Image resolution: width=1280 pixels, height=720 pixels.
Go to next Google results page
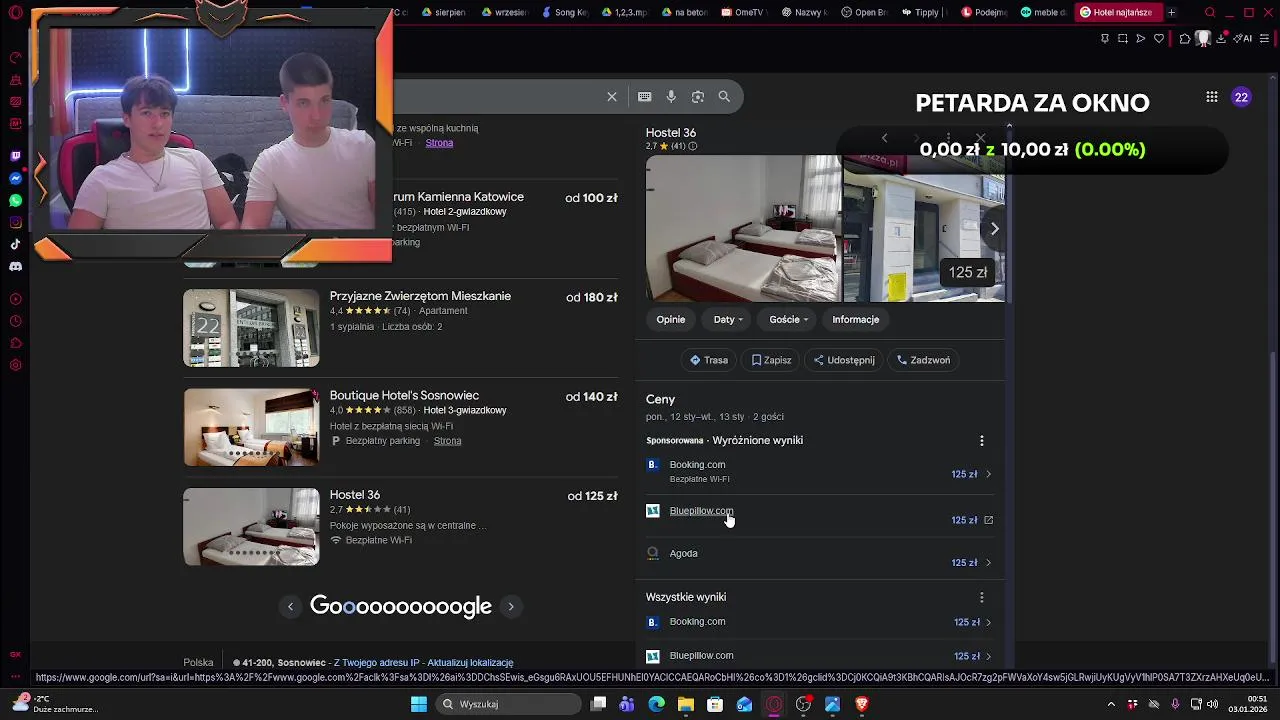pos(511,606)
